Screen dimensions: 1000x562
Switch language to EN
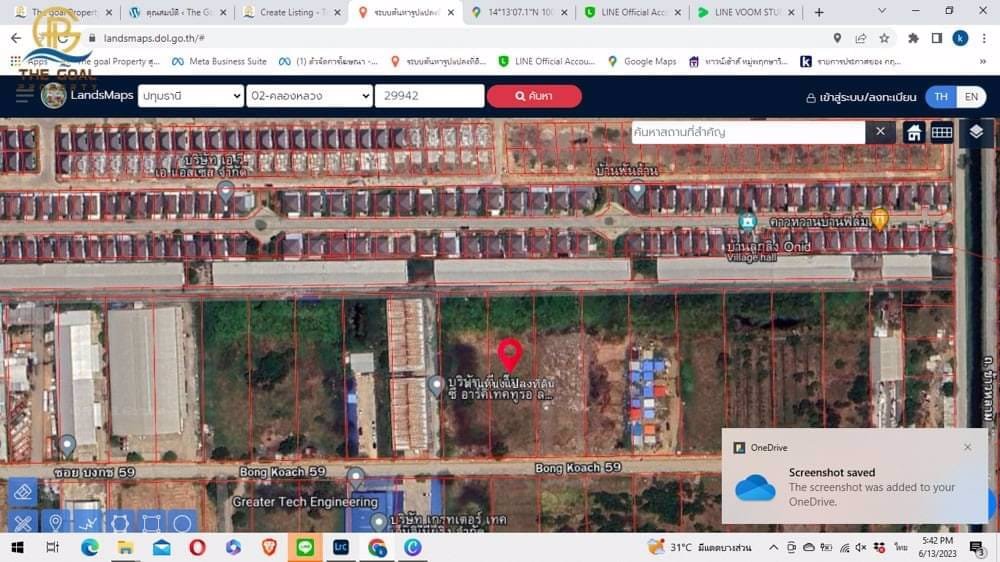tap(970, 97)
